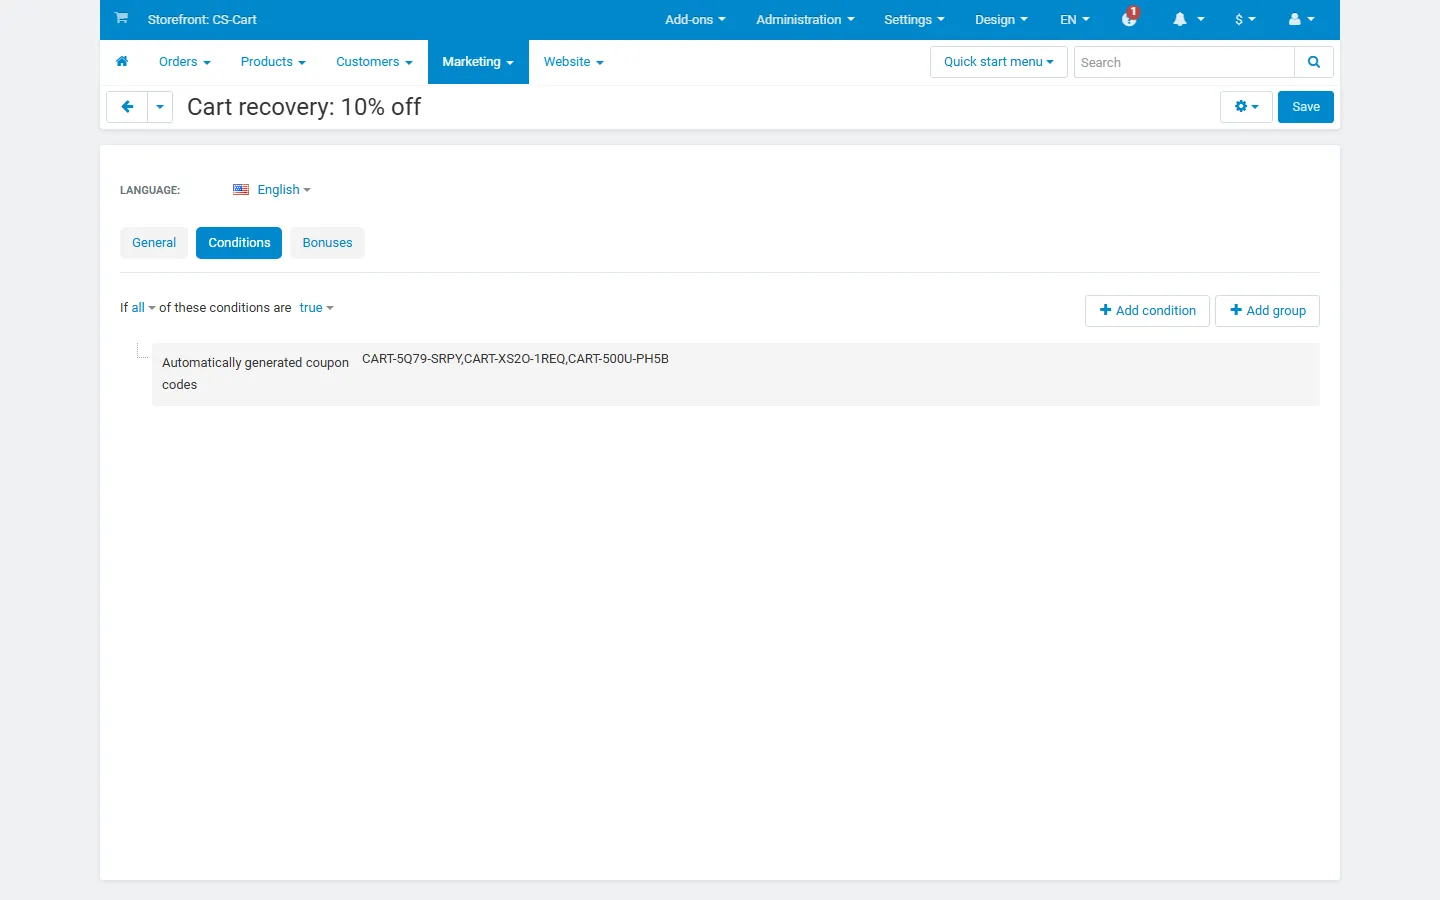Select the Conditions tab

pyautogui.click(x=239, y=243)
